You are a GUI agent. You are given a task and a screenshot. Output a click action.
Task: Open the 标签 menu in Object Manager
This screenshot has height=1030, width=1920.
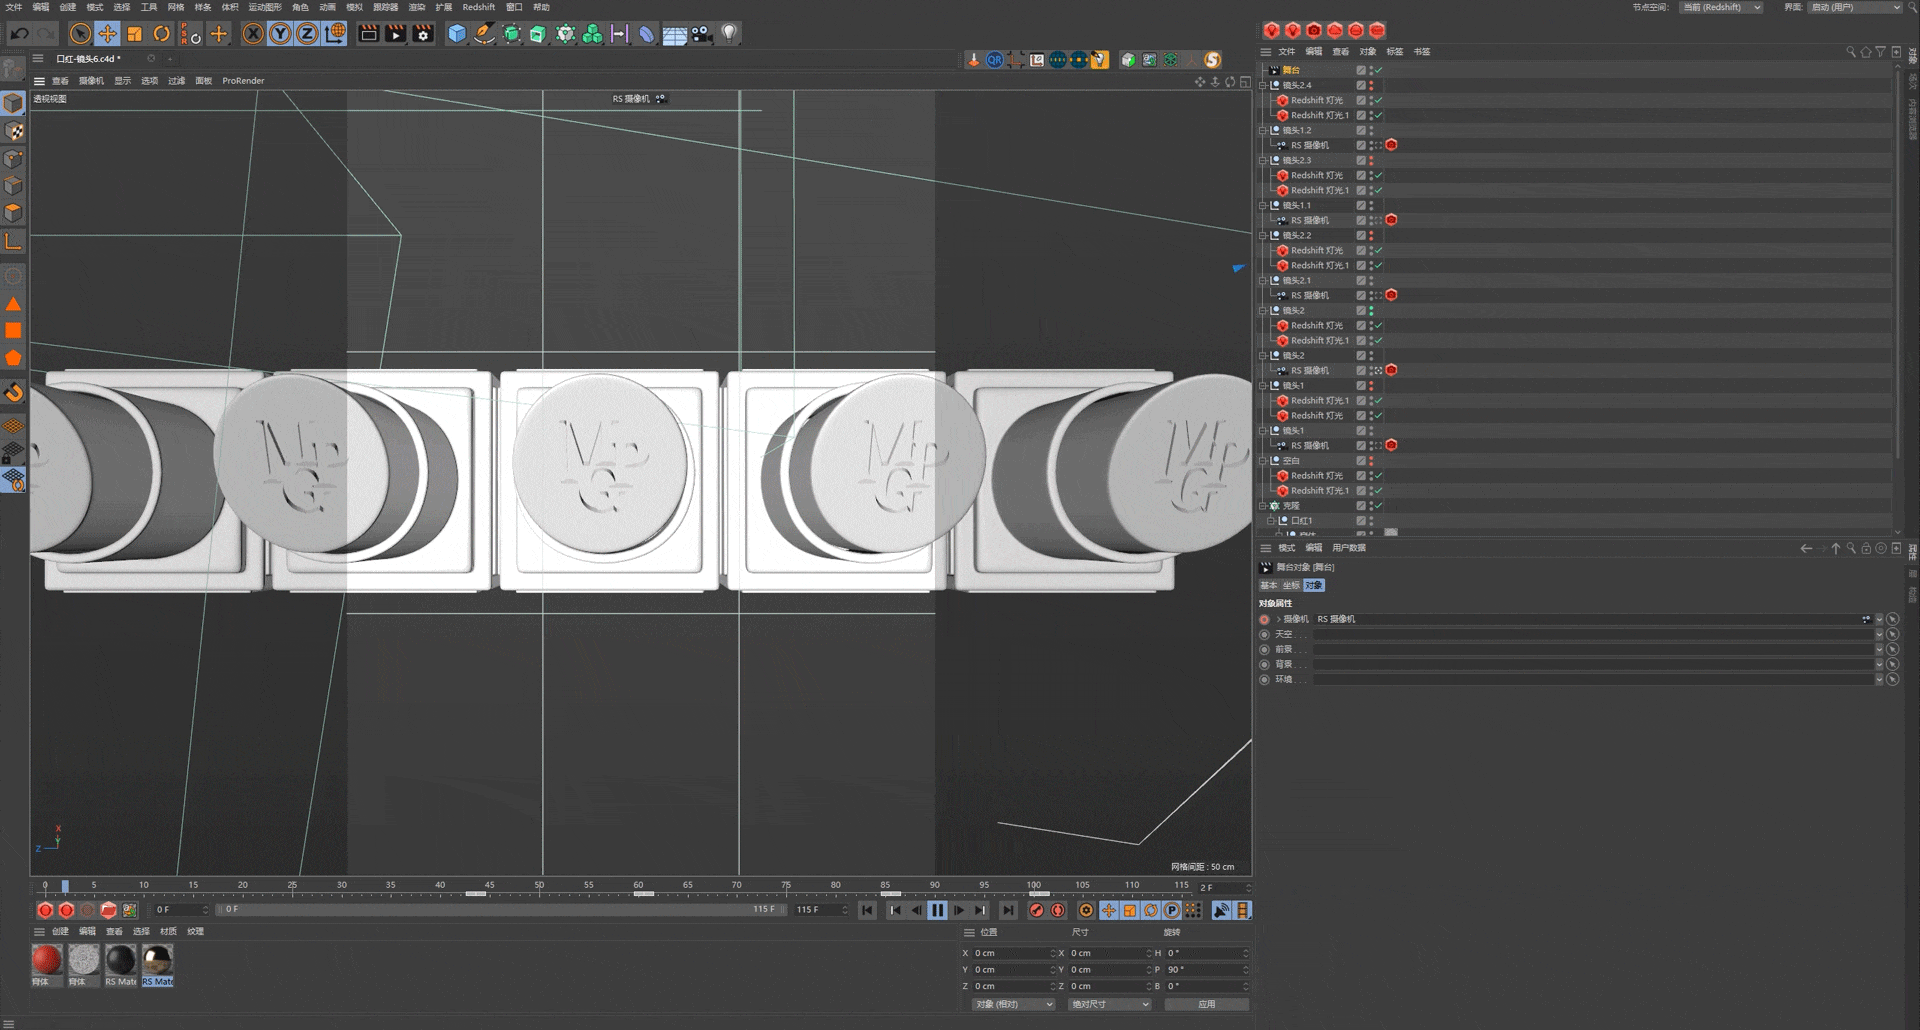1395,52
